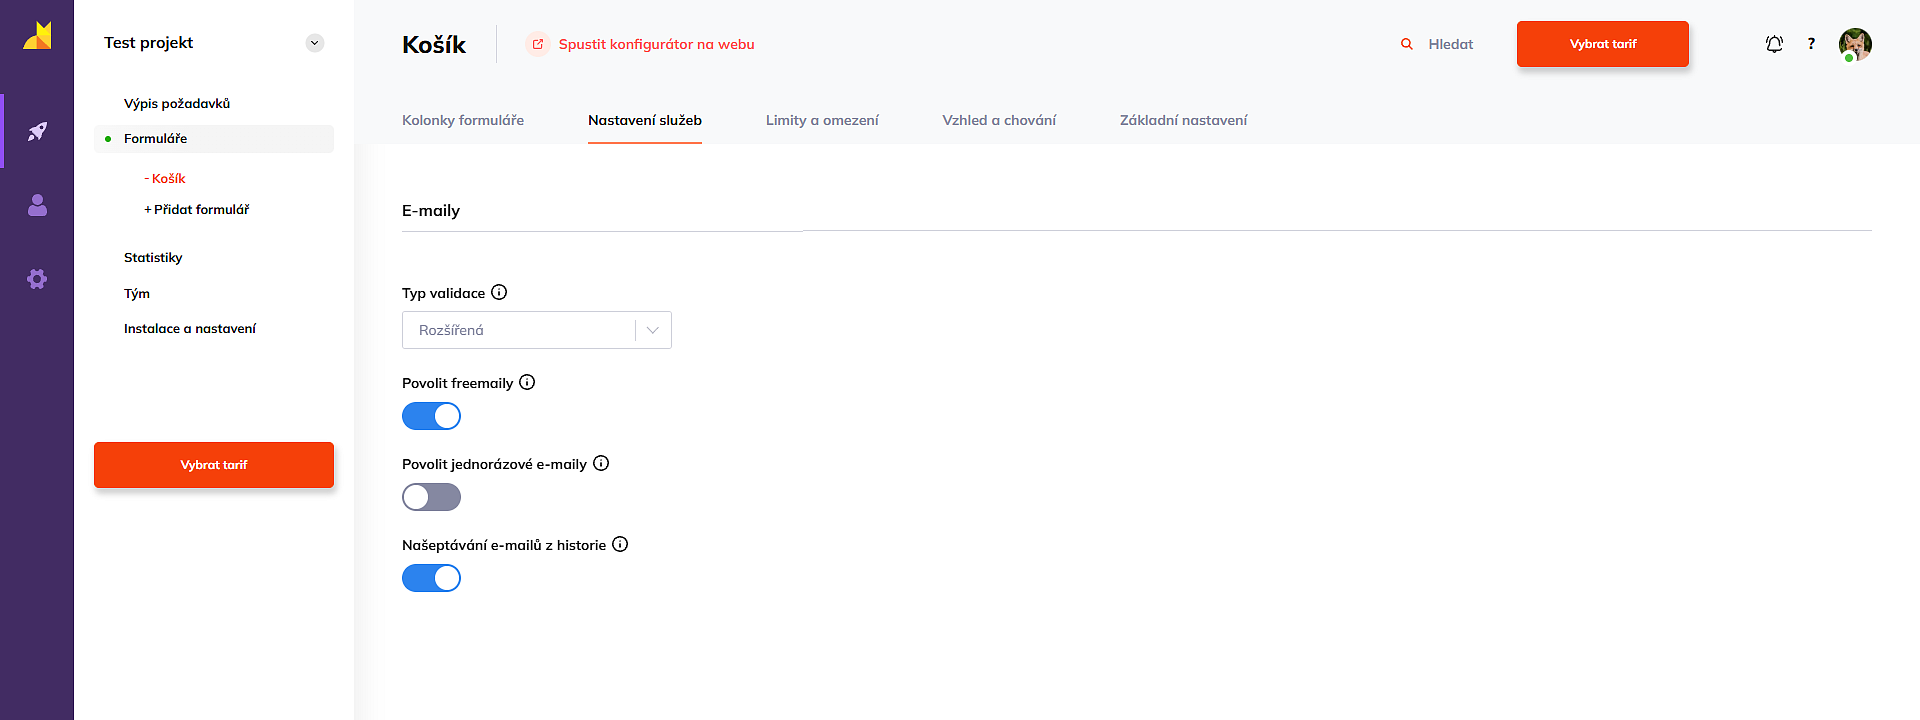Open the Vzhled a chování tab

tap(999, 120)
